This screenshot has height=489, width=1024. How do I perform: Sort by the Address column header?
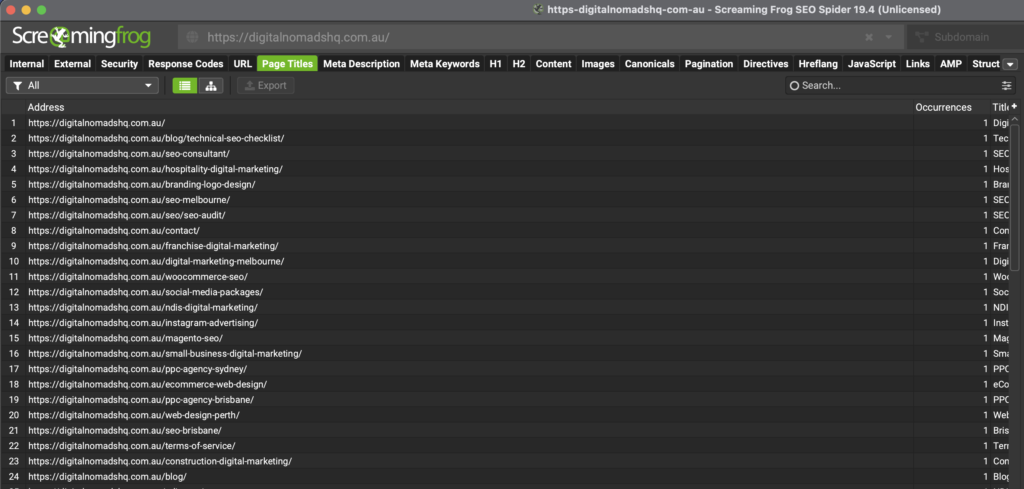click(46, 107)
